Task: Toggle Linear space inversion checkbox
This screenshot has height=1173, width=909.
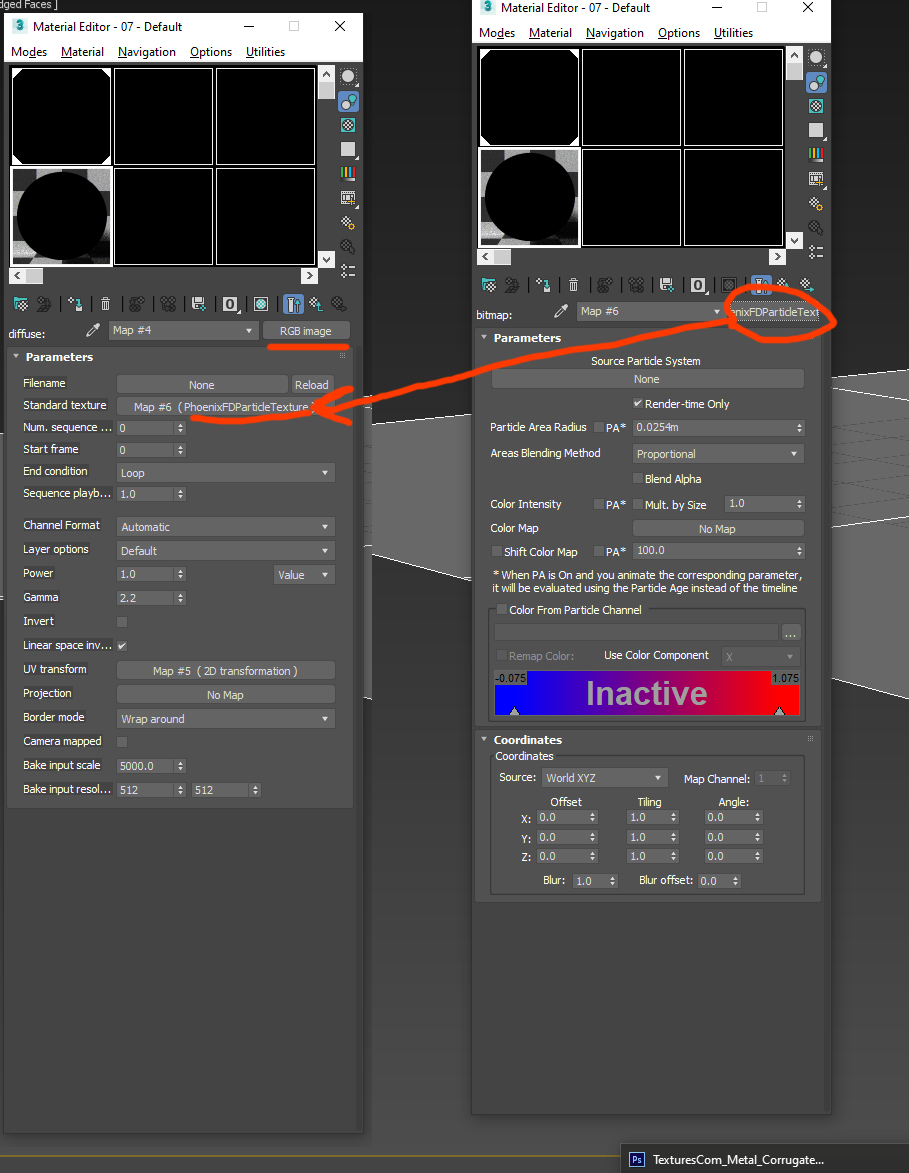Action: click(122, 646)
